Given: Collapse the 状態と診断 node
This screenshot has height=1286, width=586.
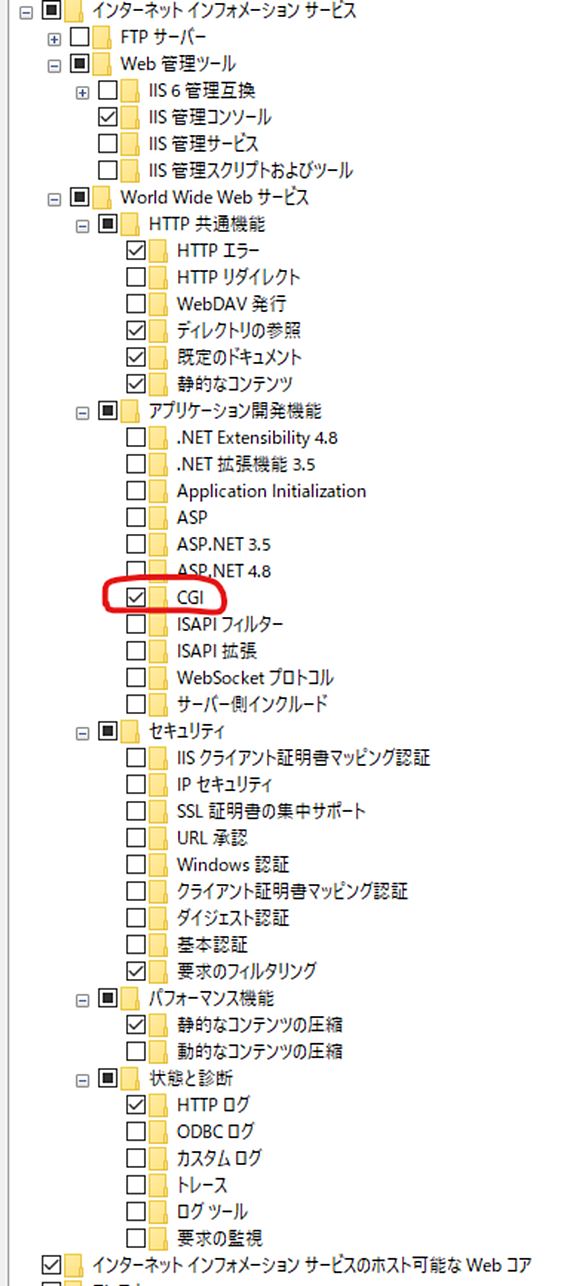Looking at the screenshot, I should click(x=83, y=1079).
